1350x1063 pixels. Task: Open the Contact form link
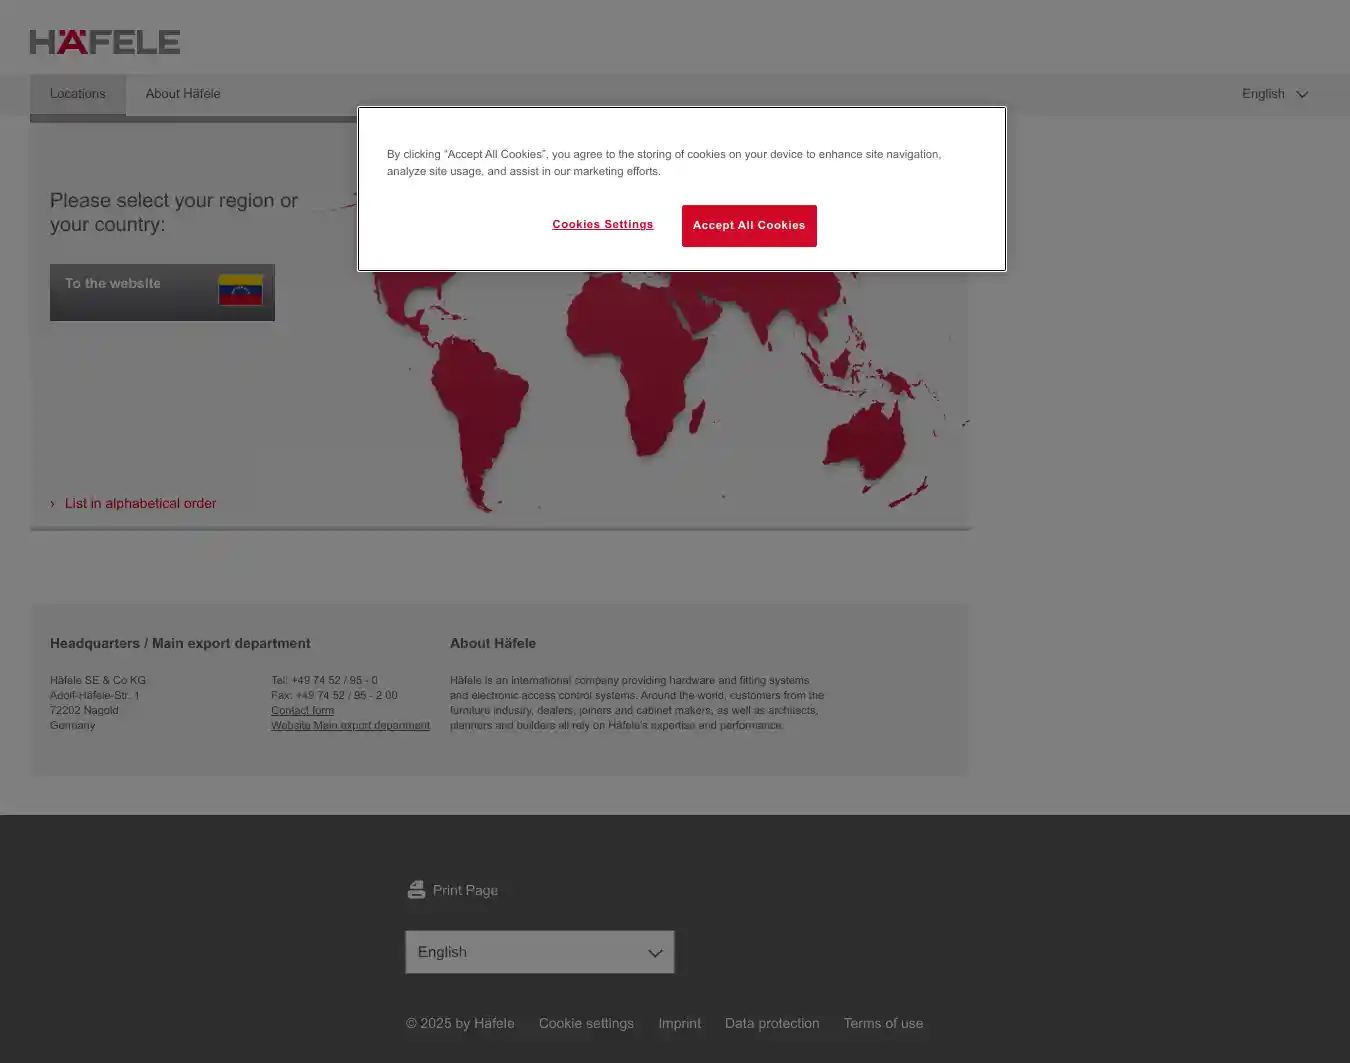302,711
